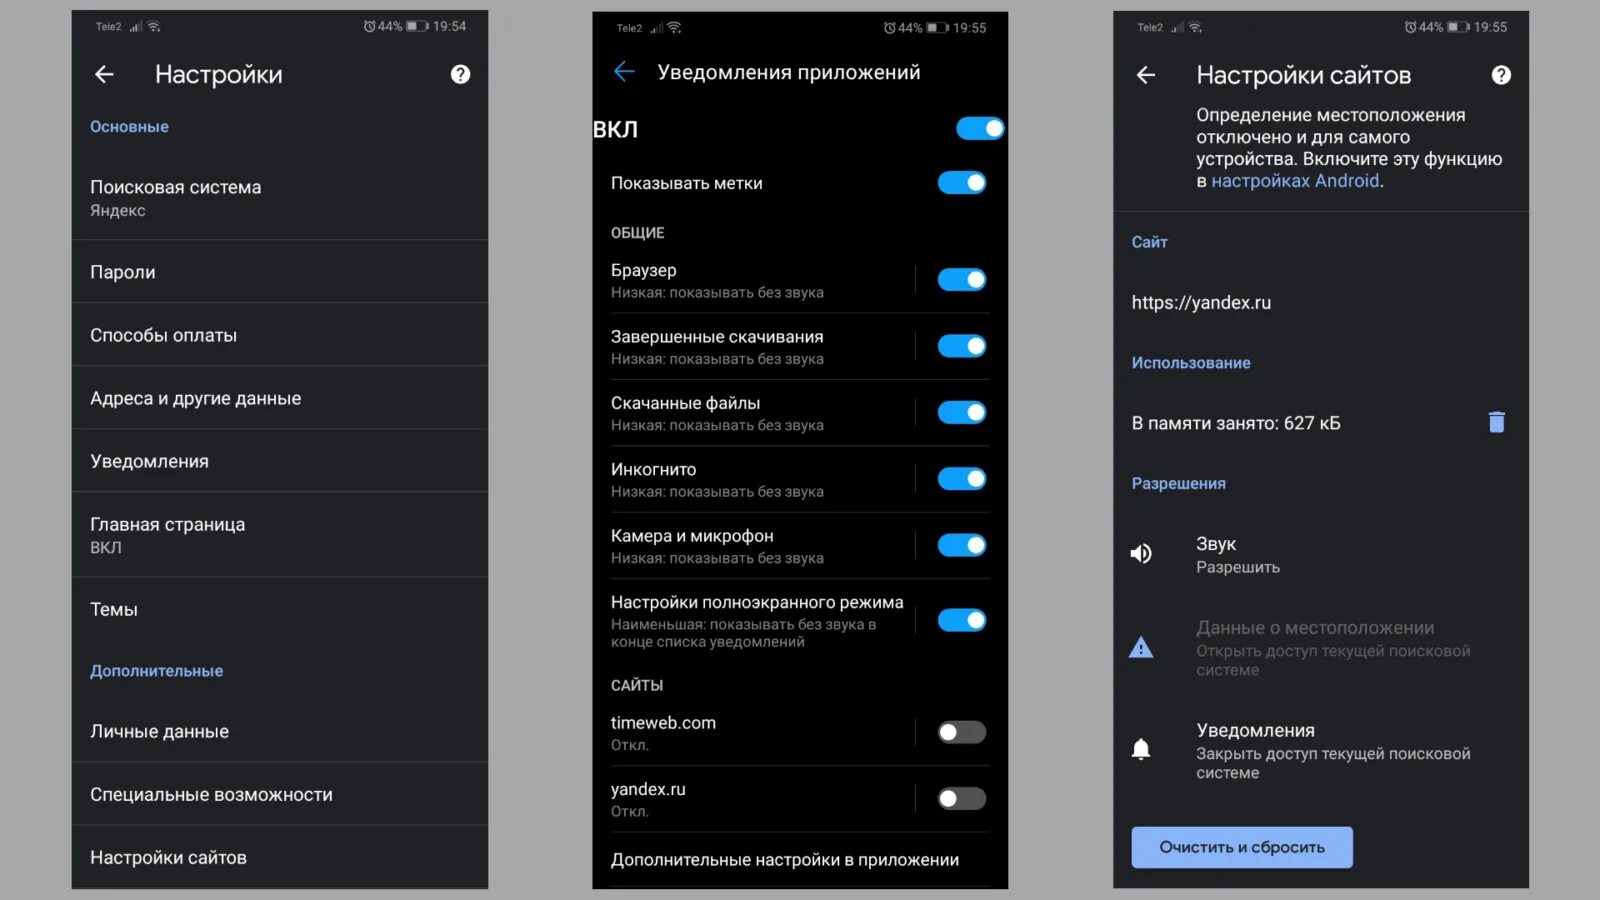Open Личные данные settings
Viewport: 1600px width, 900px height.
coord(280,731)
